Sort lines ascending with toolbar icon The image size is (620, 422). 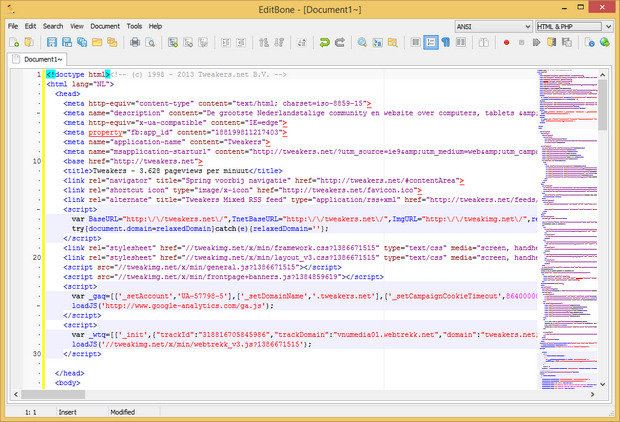pyautogui.click(x=264, y=42)
